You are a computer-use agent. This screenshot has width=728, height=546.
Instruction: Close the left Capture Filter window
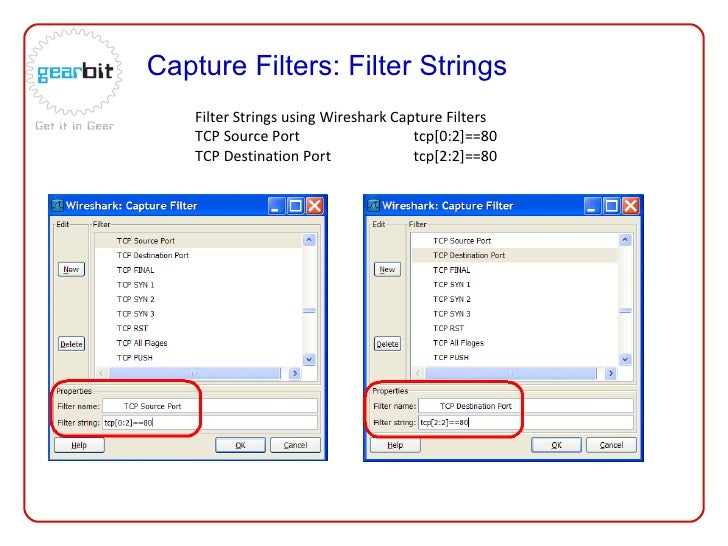[x=315, y=206]
